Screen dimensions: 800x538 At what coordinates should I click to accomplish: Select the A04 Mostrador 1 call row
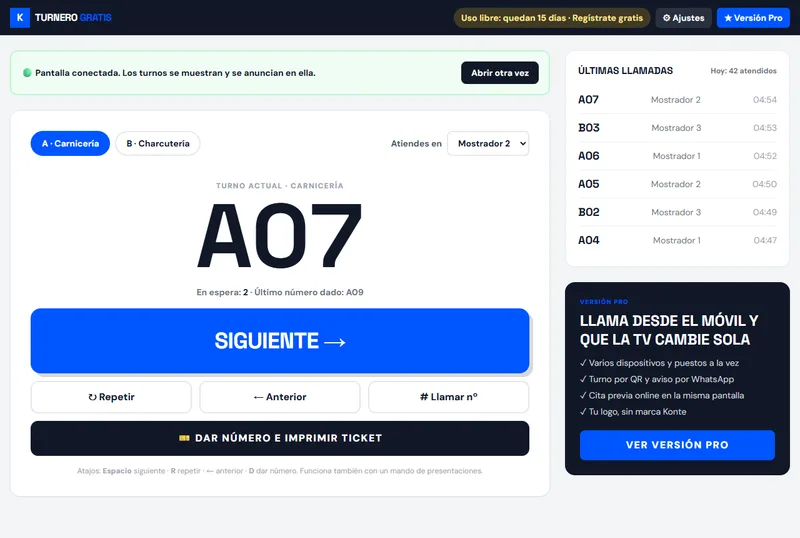677,240
